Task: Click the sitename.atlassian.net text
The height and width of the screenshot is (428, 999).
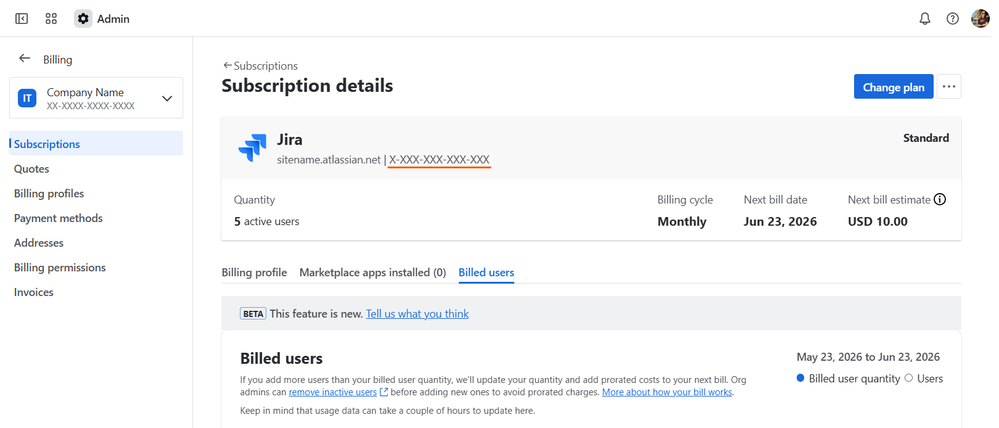Action: pyautogui.click(x=329, y=160)
